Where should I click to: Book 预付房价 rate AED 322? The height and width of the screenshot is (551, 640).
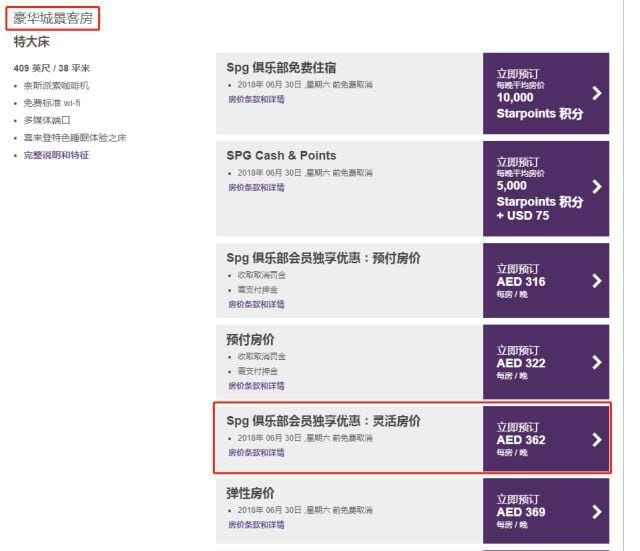point(546,362)
